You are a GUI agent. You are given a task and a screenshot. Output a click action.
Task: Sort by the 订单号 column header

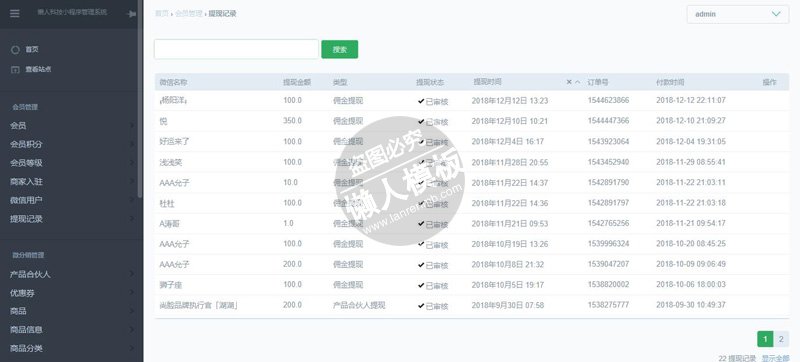tap(597, 82)
